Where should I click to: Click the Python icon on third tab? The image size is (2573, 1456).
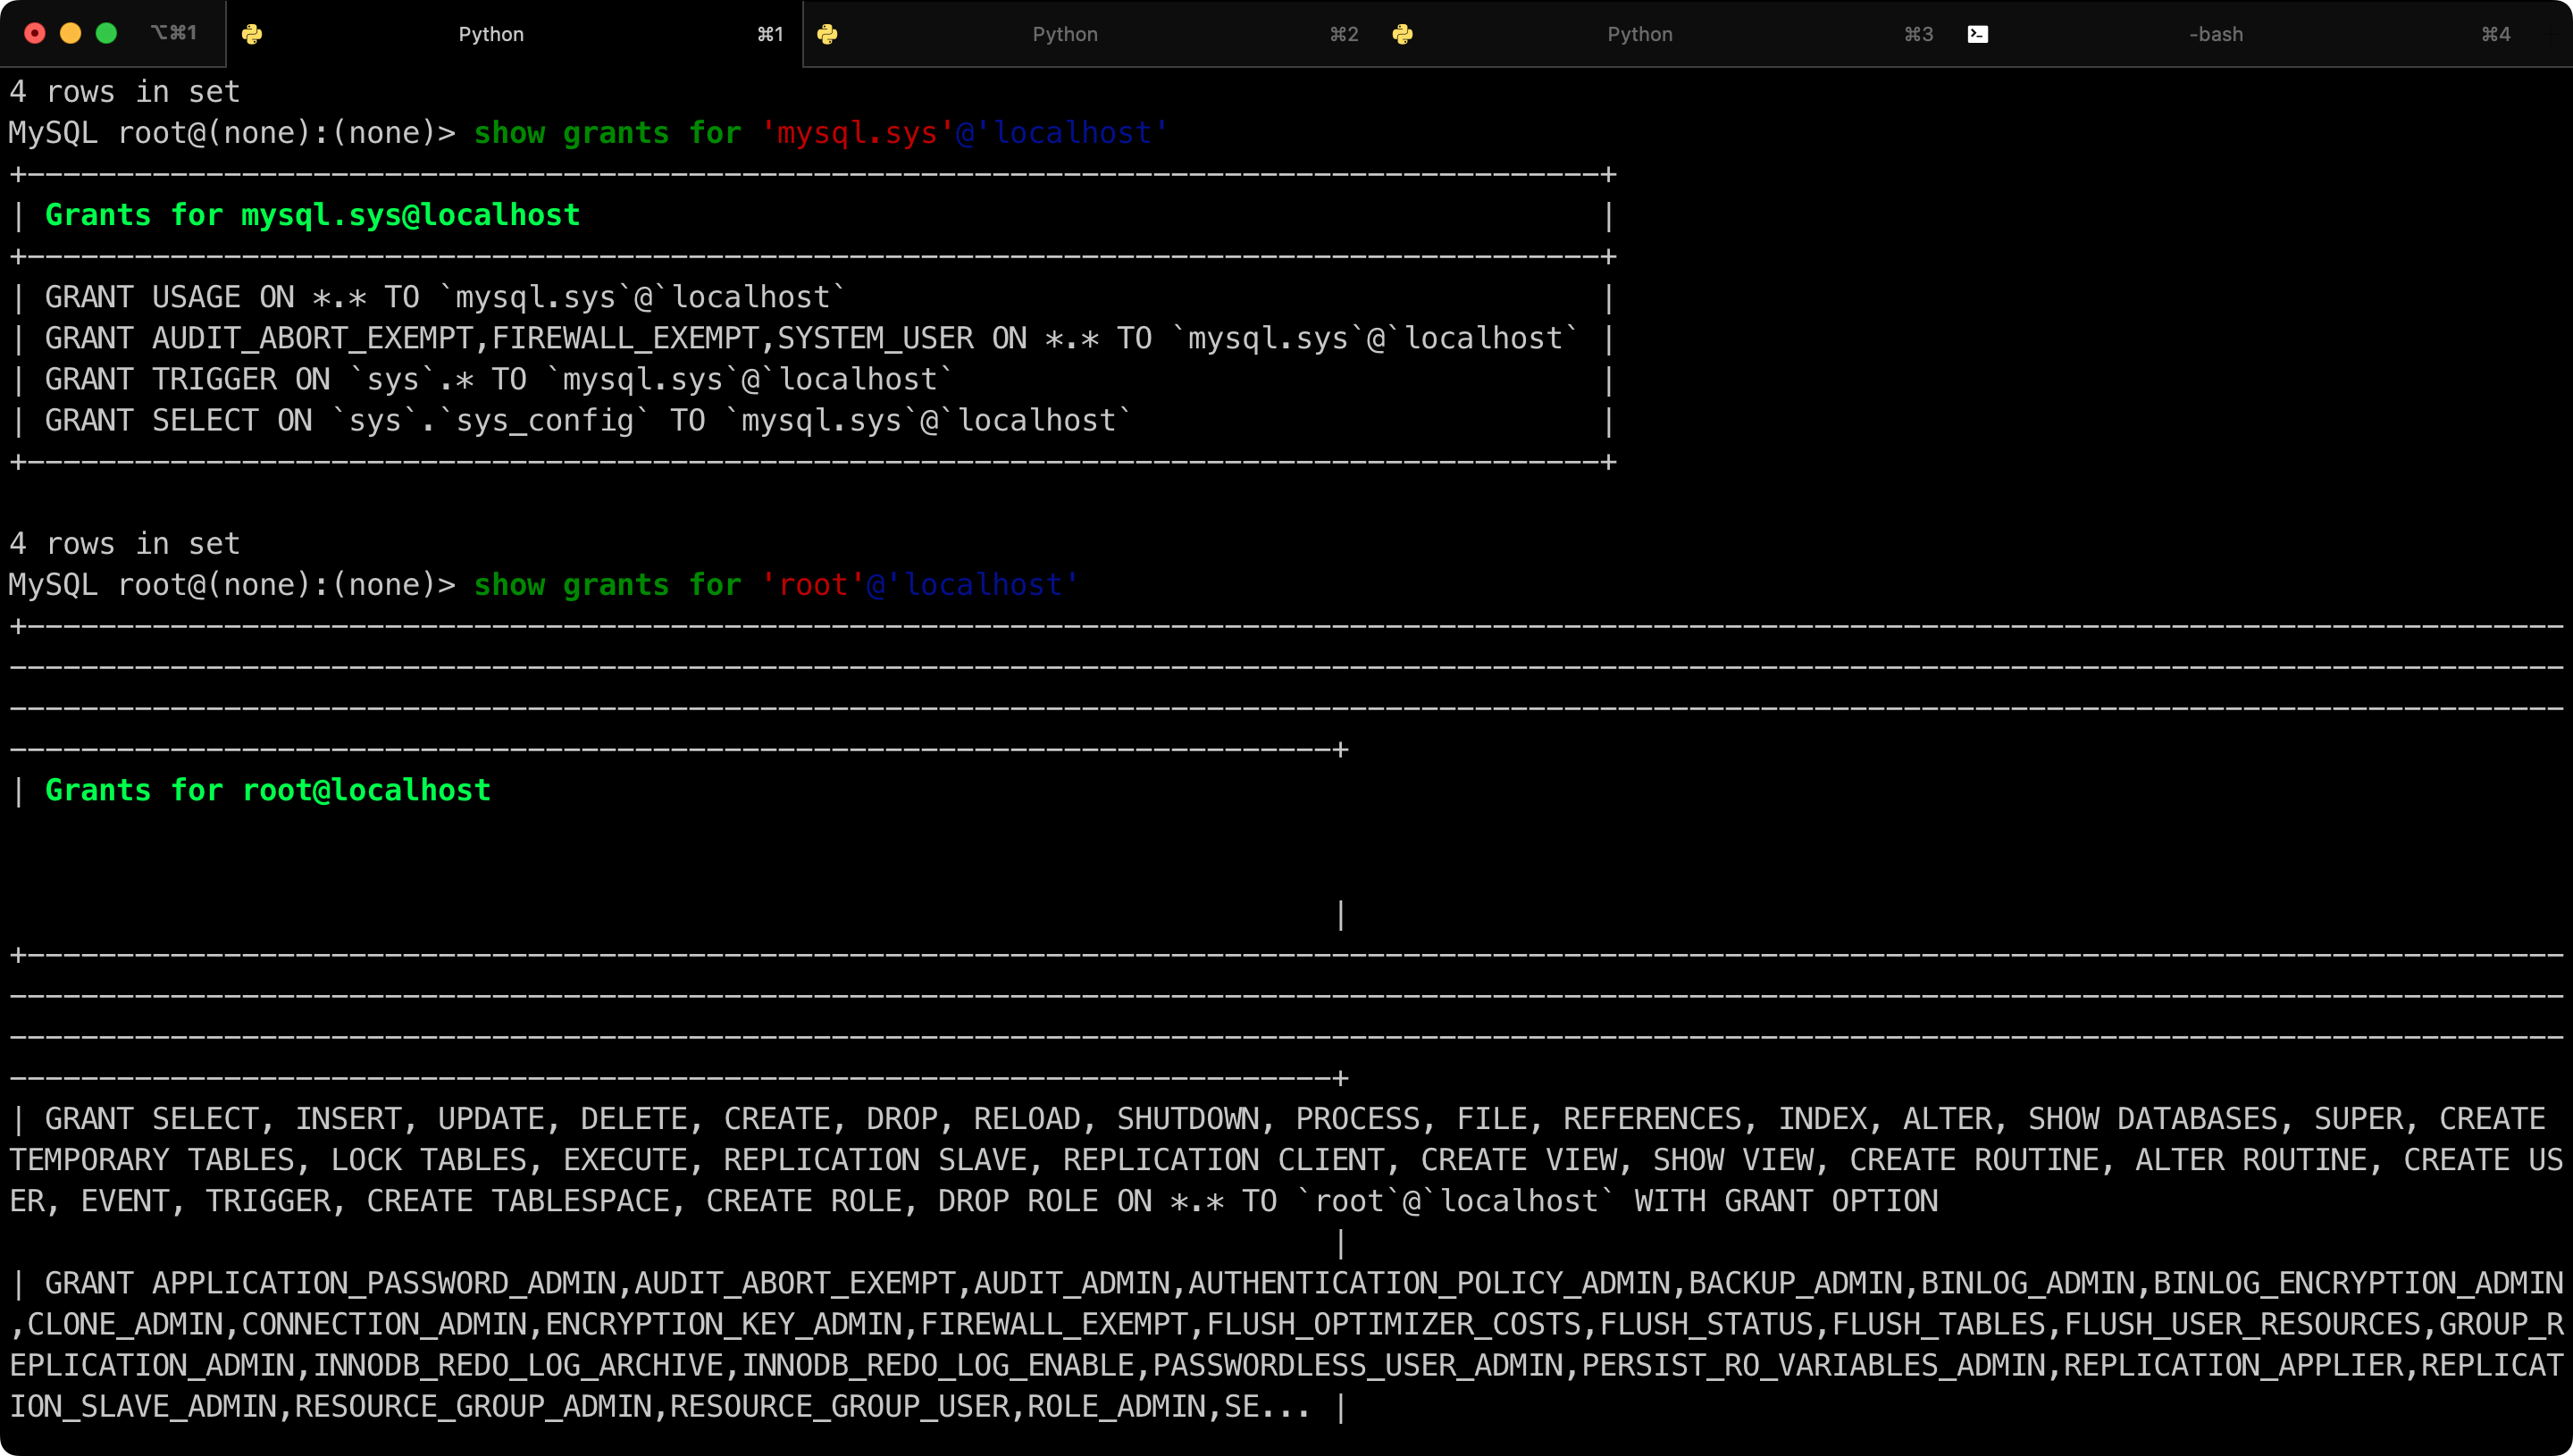click(1402, 34)
